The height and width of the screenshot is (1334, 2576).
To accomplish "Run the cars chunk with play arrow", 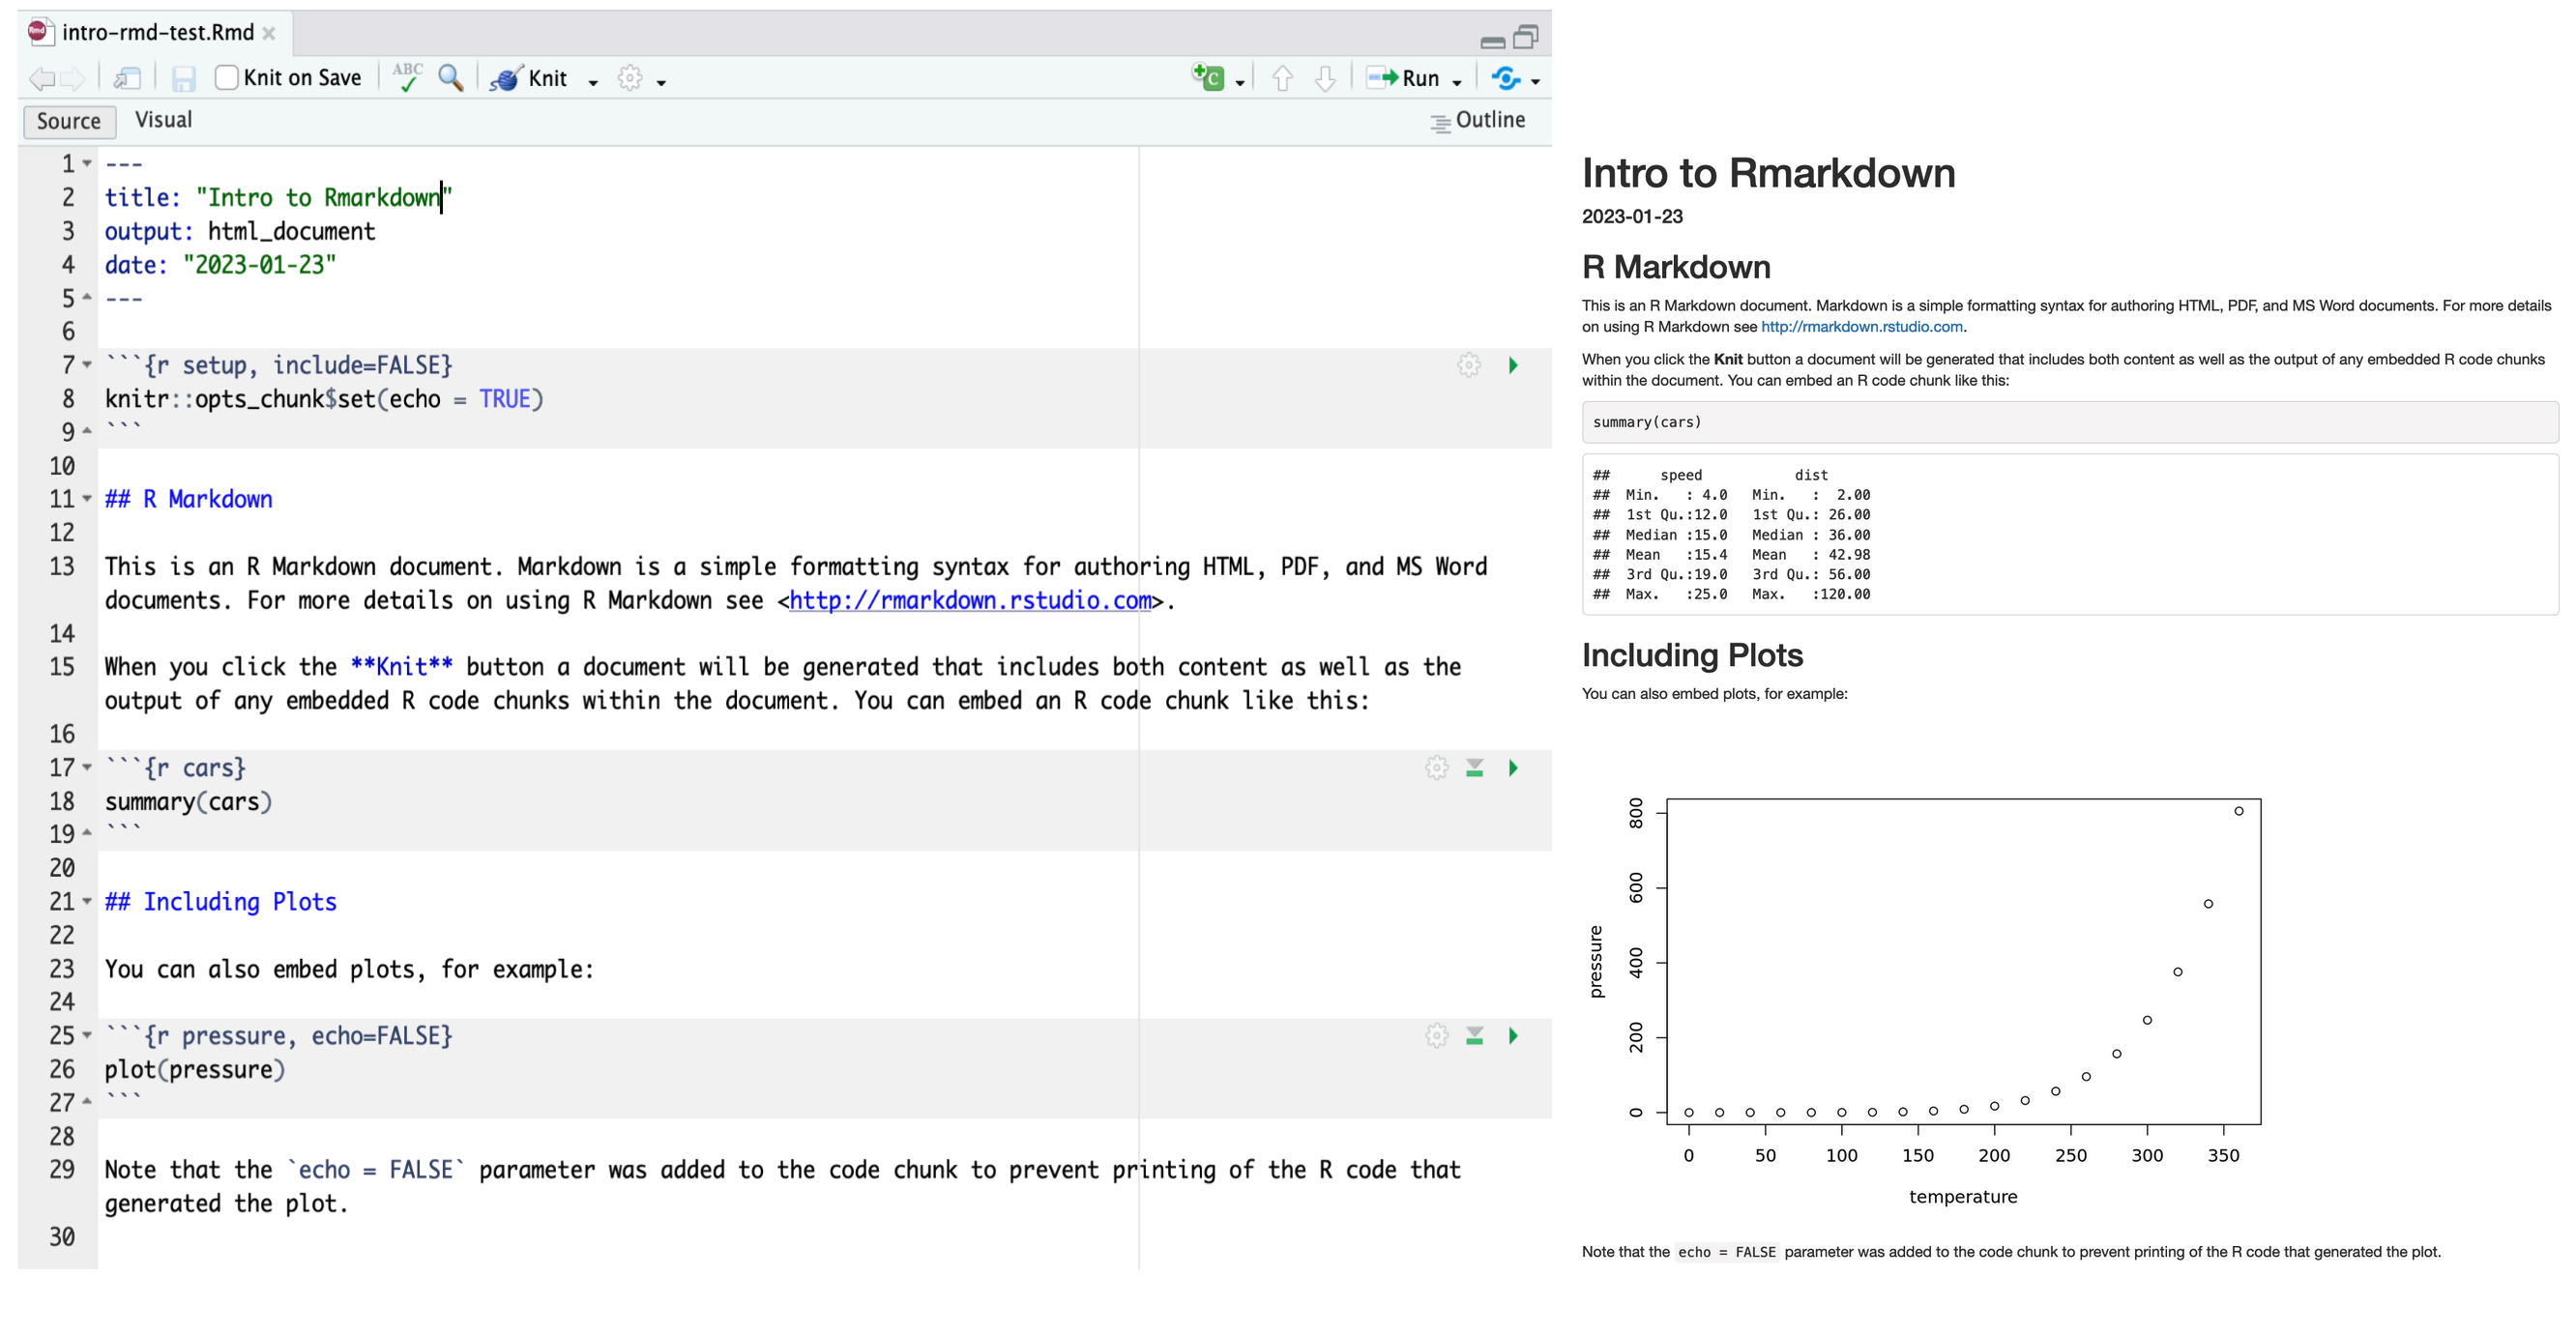I will tap(1513, 768).
